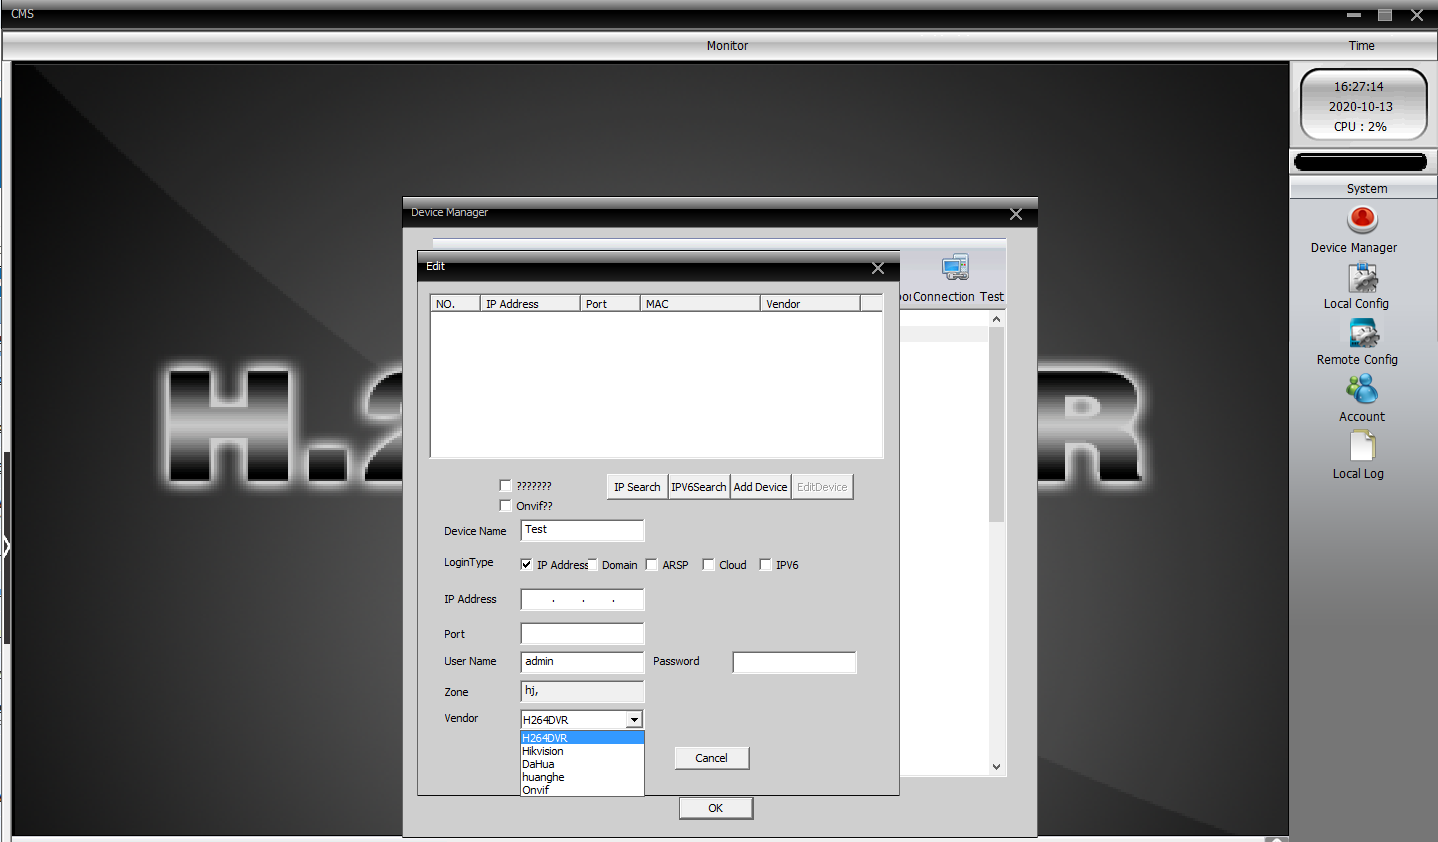
Task: Select Hikvision from the vendor list
Action: coord(543,751)
